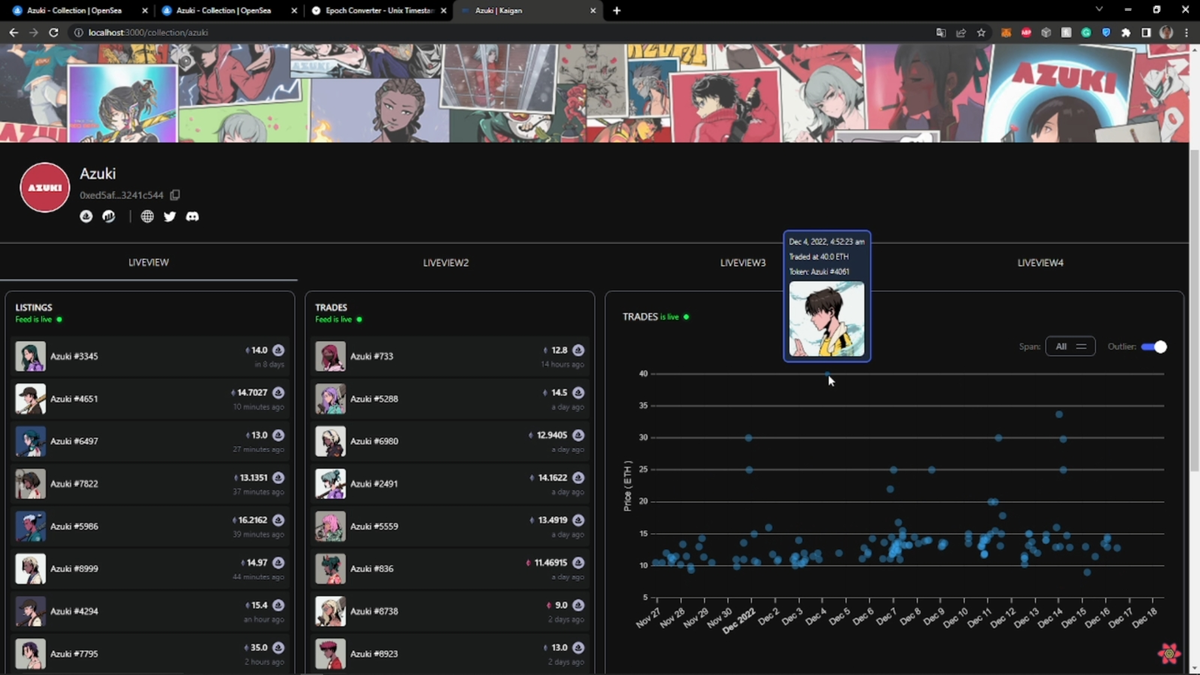This screenshot has width=1200, height=675.
Task: Click the Azuki #4061 tooltip image
Action: pyautogui.click(x=827, y=318)
